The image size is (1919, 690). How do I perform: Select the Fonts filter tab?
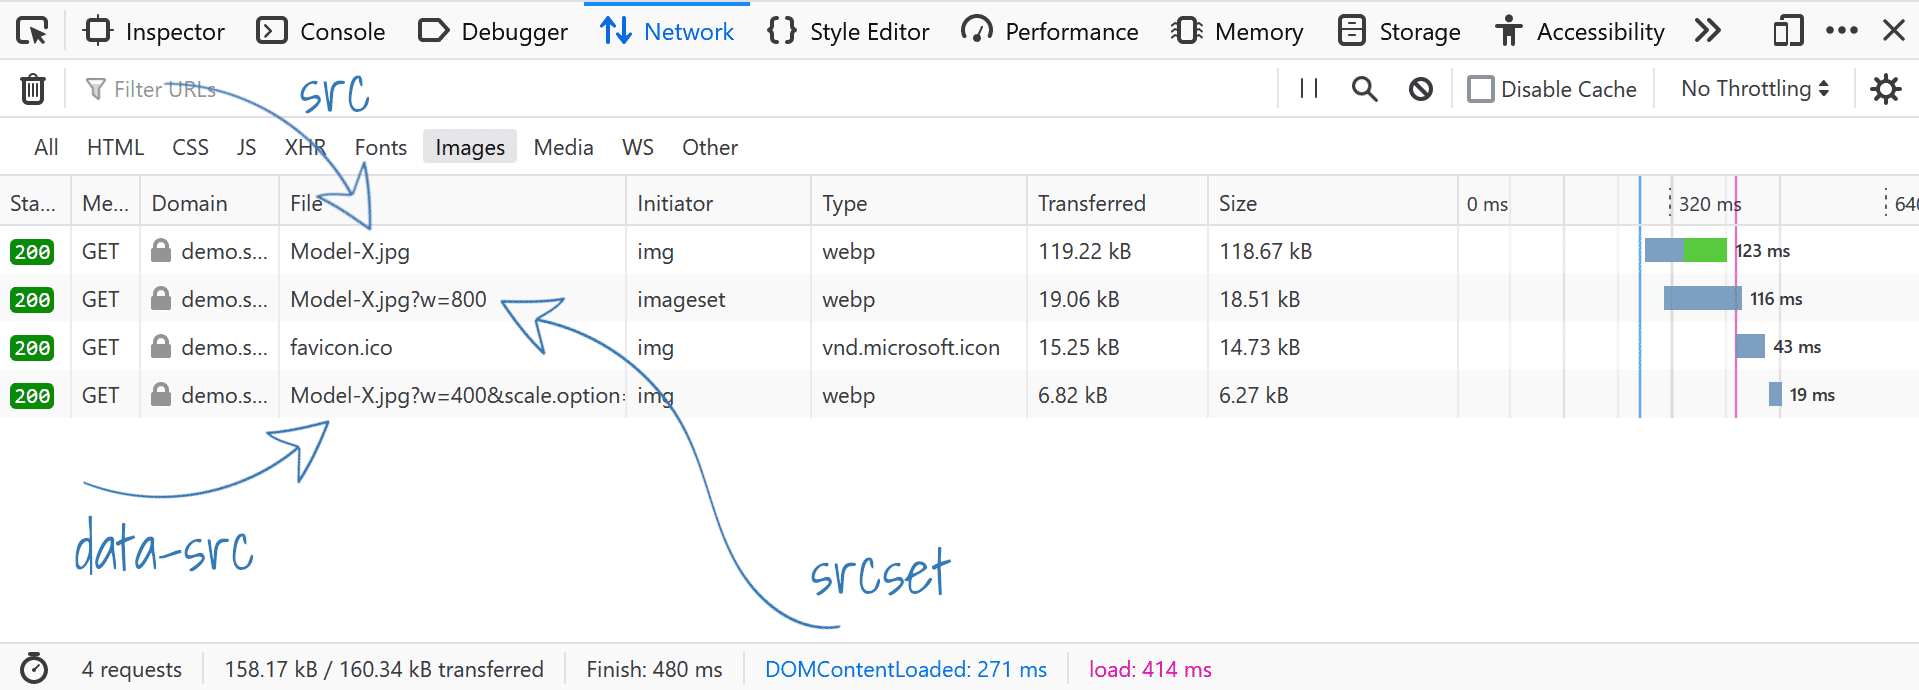click(x=380, y=146)
